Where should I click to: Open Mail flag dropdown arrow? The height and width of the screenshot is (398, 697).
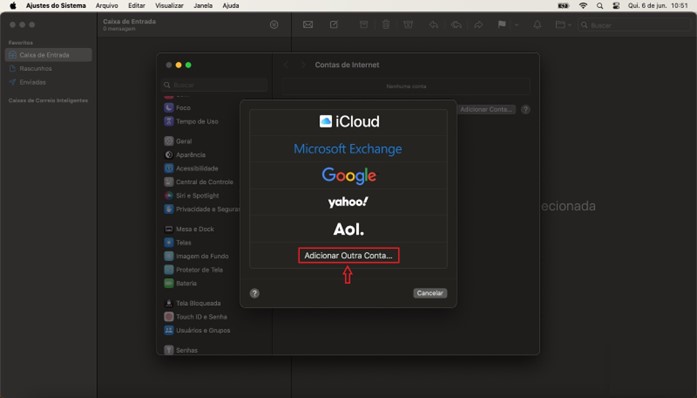[x=517, y=25]
